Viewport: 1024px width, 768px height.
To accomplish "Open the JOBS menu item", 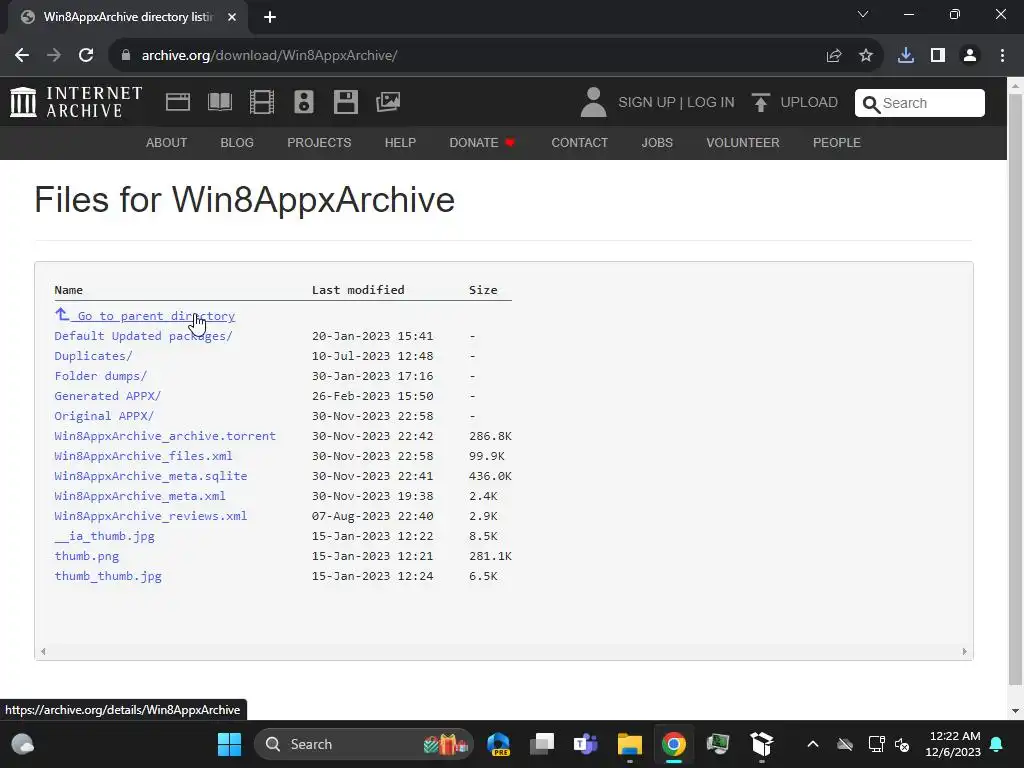I will pyautogui.click(x=657, y=142).
